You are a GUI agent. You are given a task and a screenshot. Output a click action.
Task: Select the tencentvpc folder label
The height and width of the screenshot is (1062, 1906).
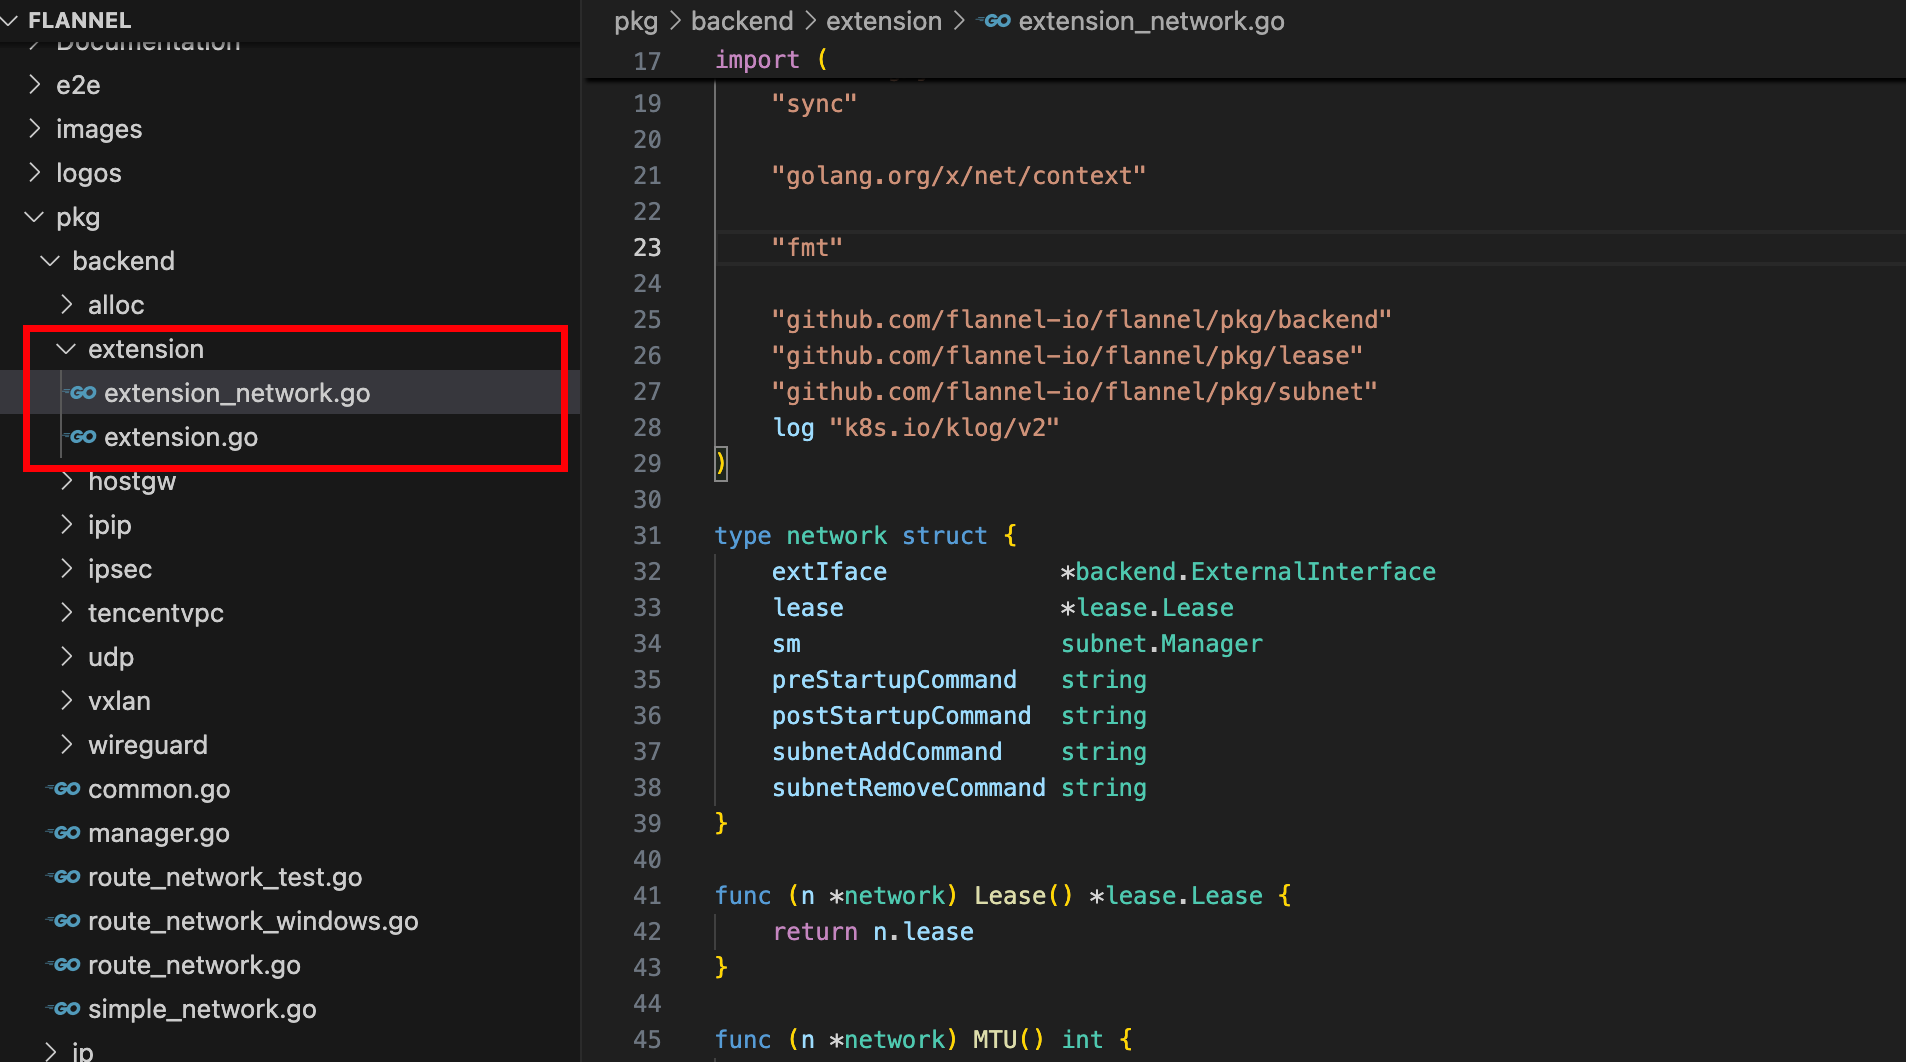click(x=156, y=613)
